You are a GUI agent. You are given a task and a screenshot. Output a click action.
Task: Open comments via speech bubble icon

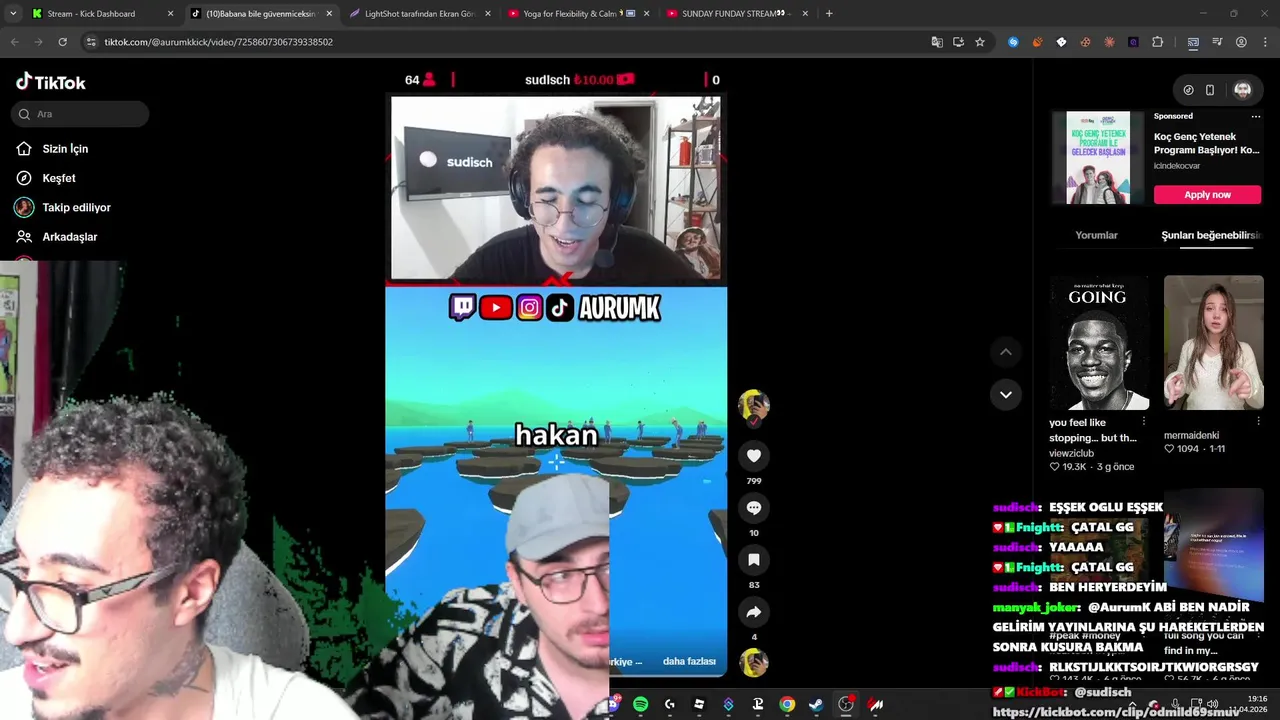(x=754, y=508)
